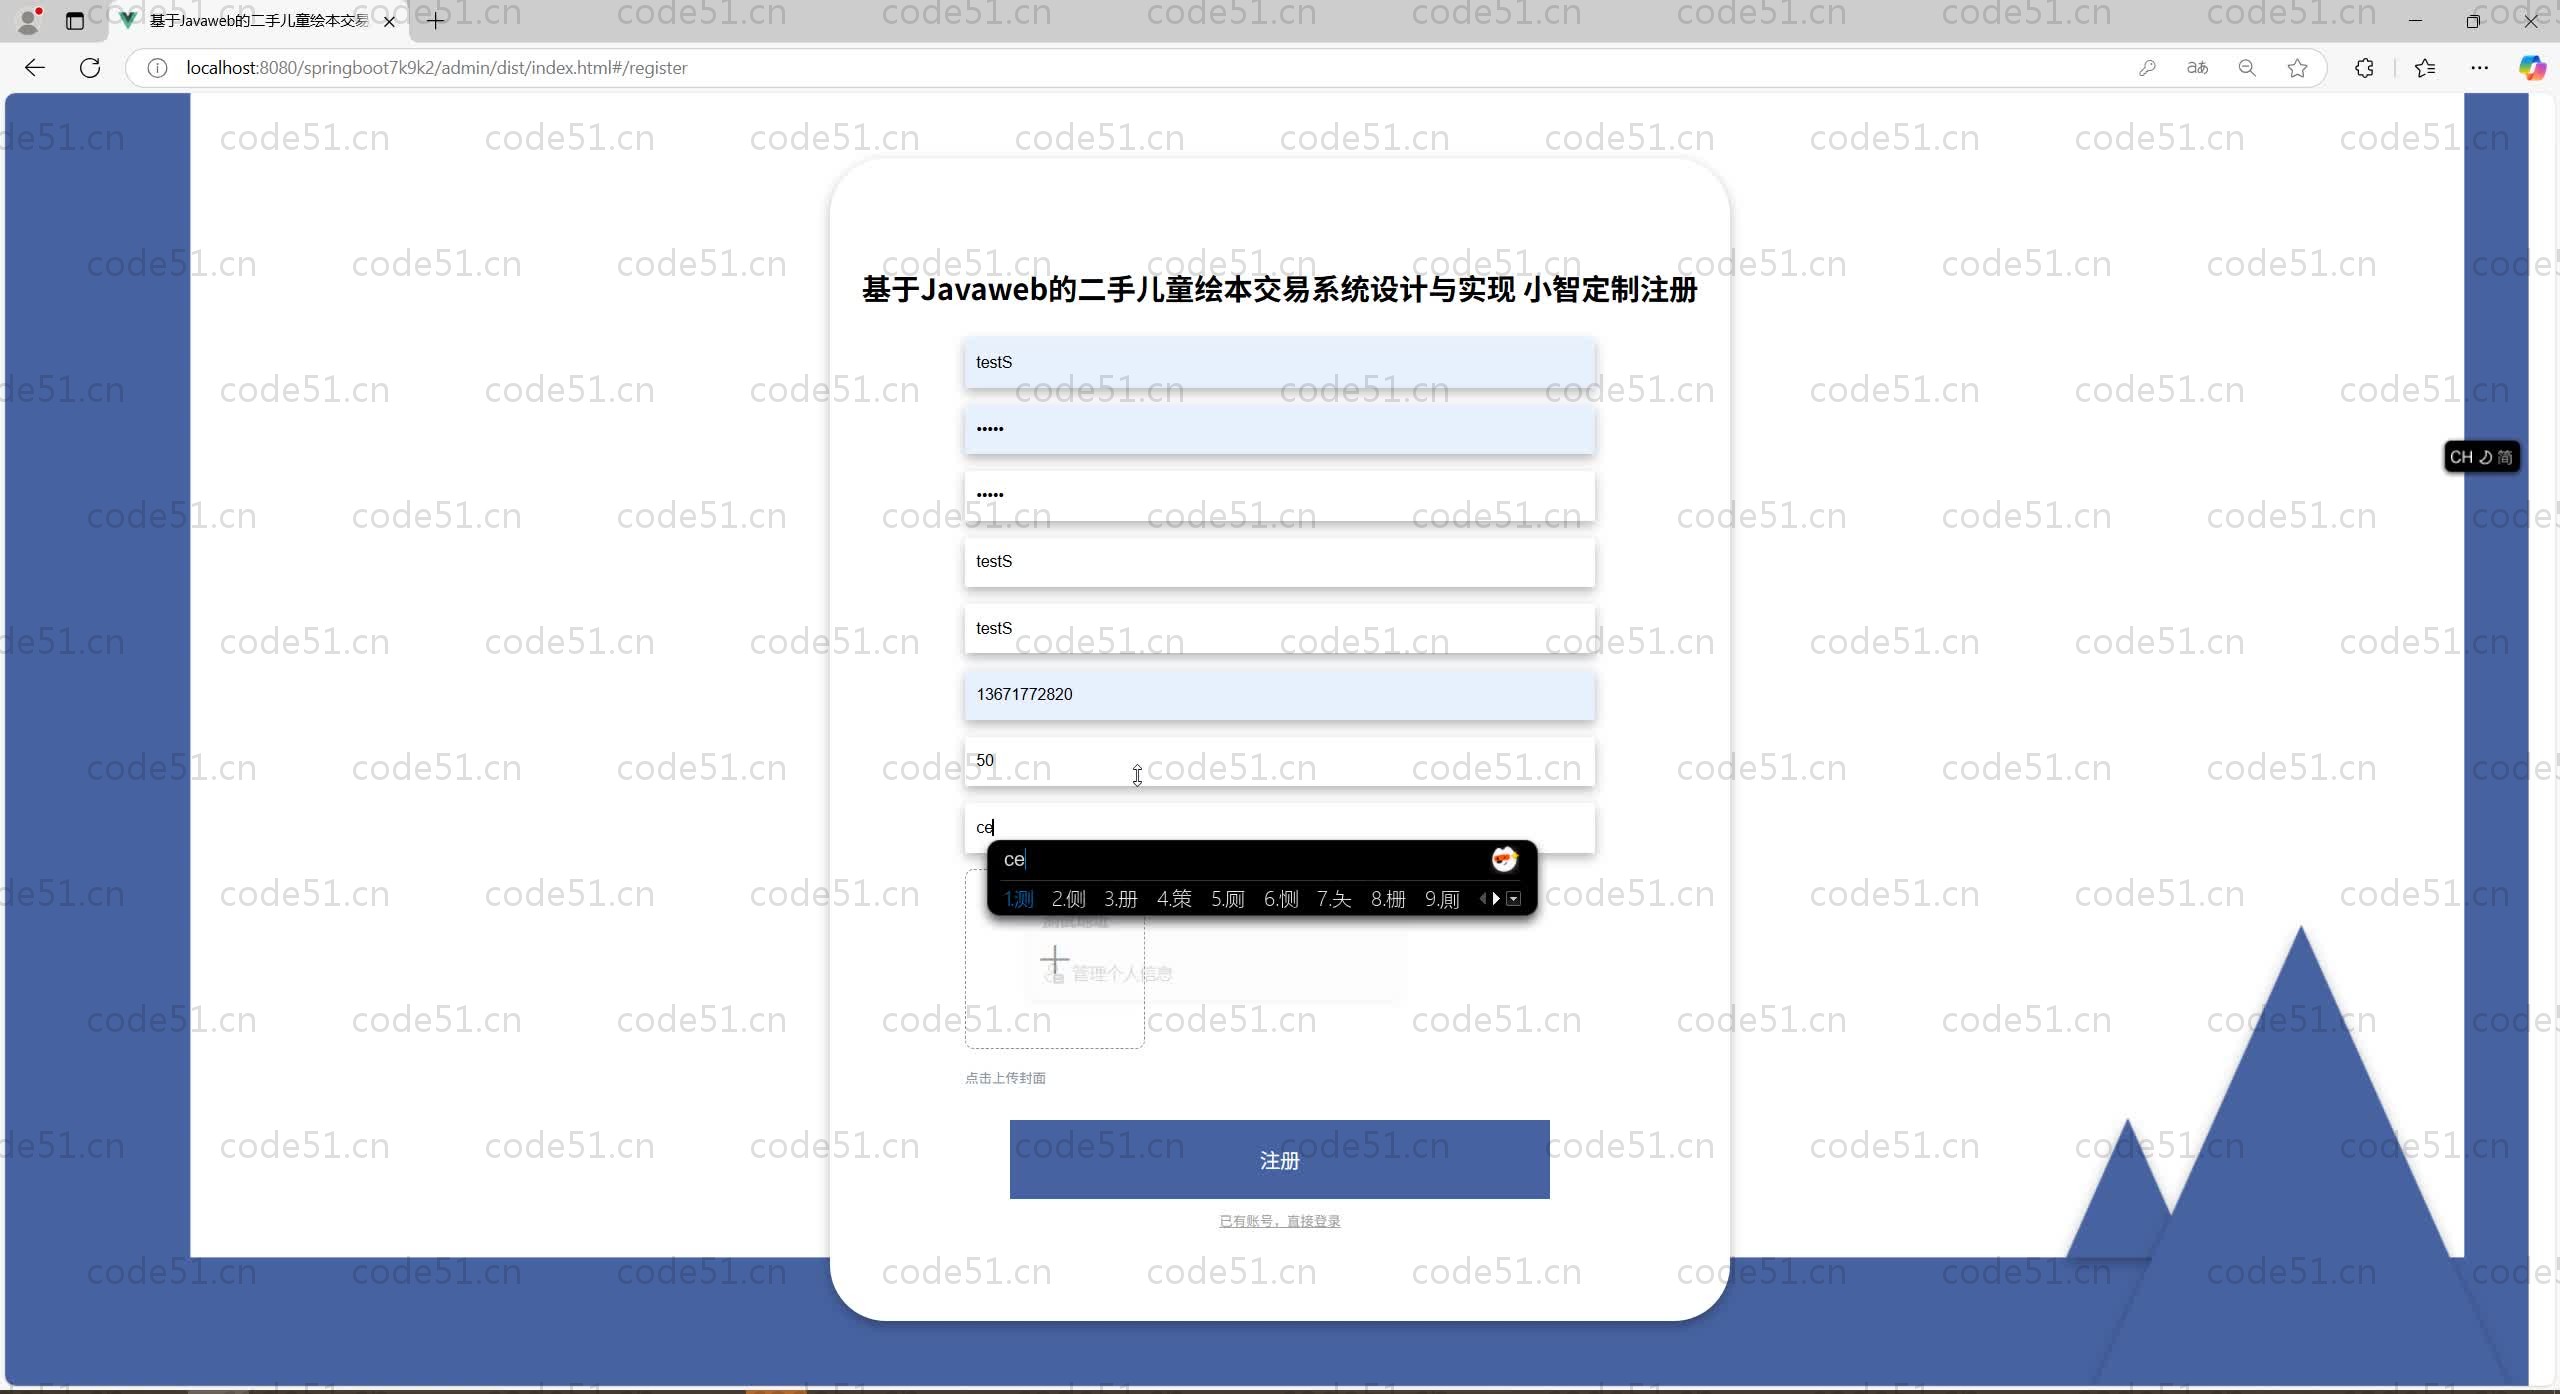Click the 注册 register button

(1279, 1159)
